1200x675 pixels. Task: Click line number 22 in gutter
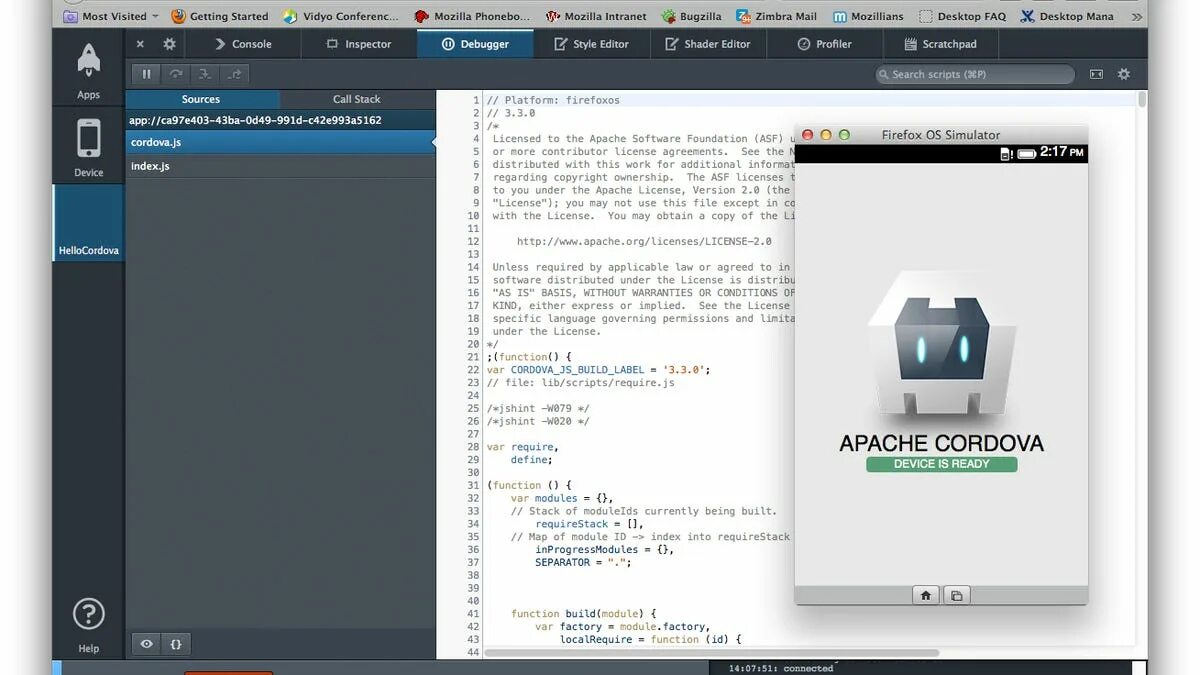[474, 369]
